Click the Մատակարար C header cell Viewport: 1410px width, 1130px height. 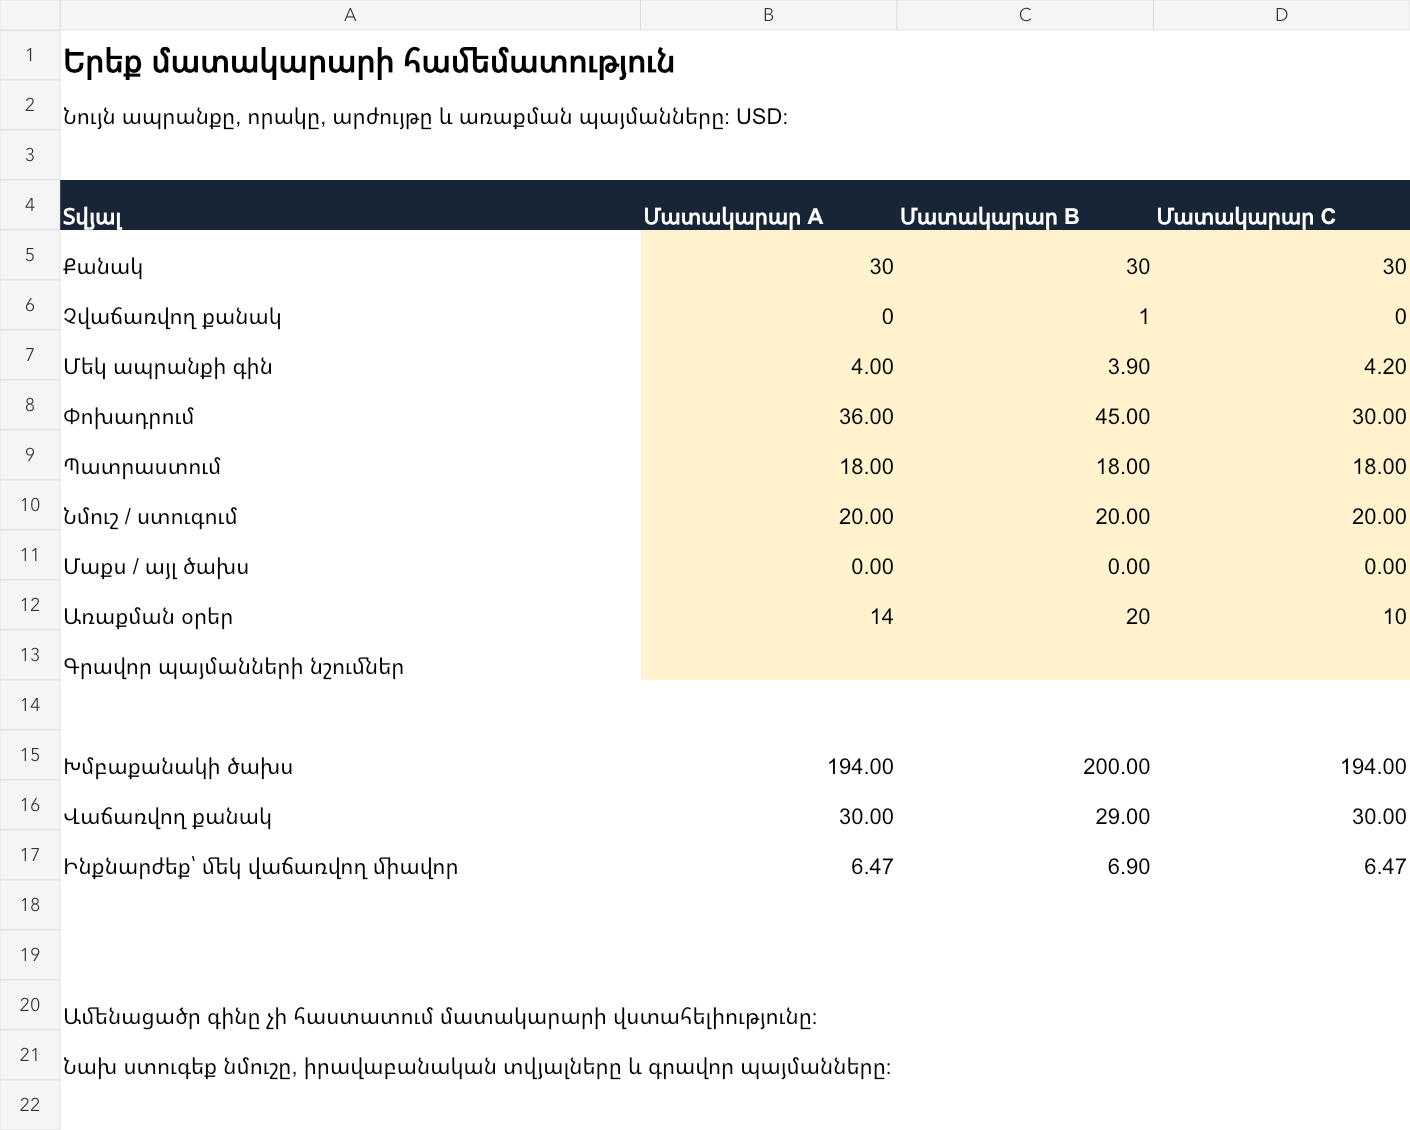[1282, 205]
